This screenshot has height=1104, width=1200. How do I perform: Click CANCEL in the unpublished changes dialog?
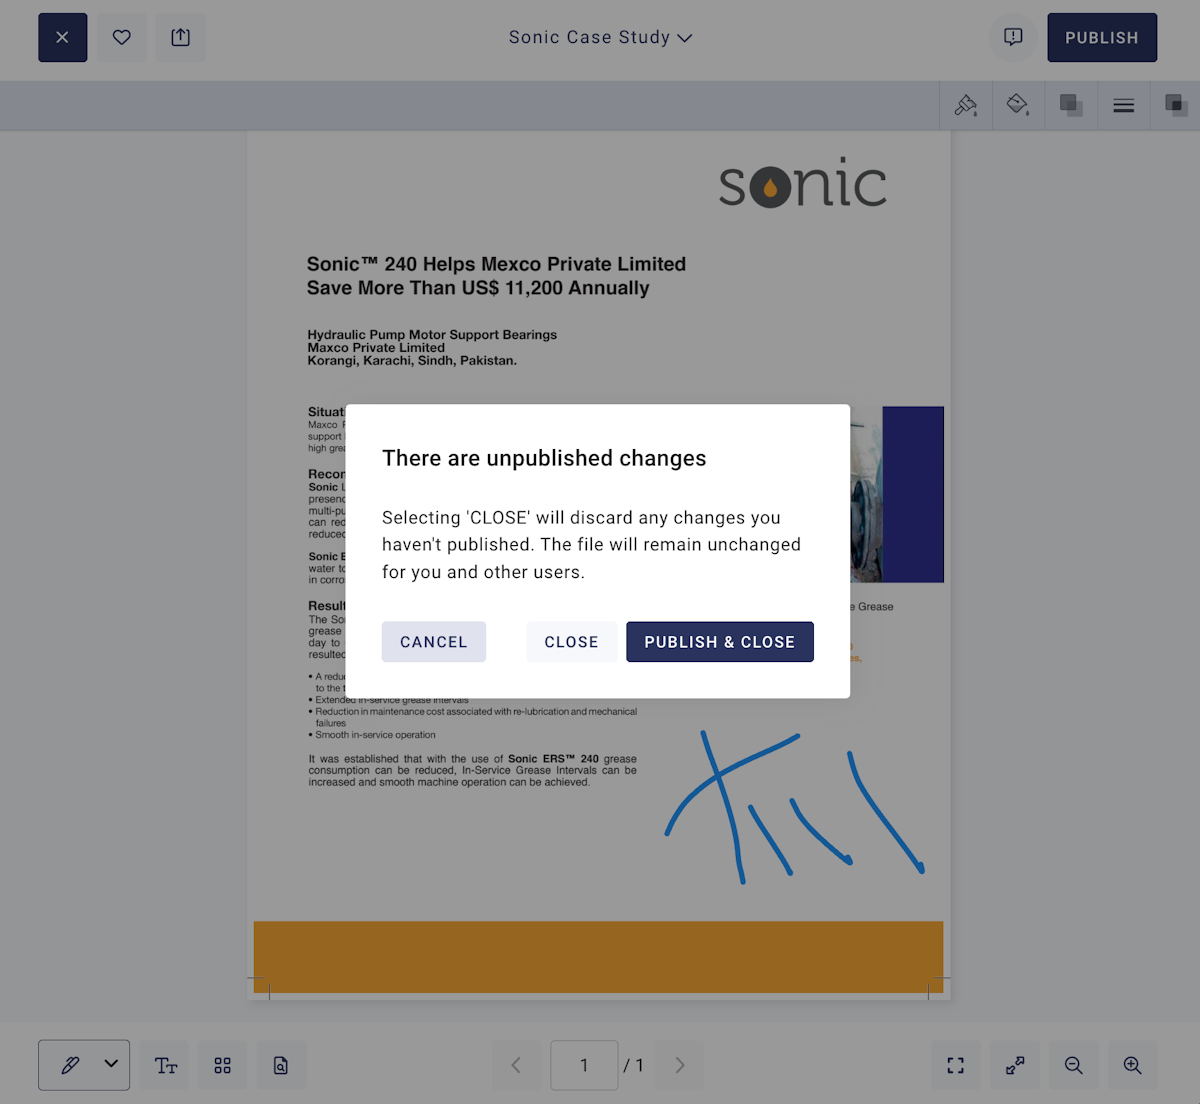[x=434, y=642]
